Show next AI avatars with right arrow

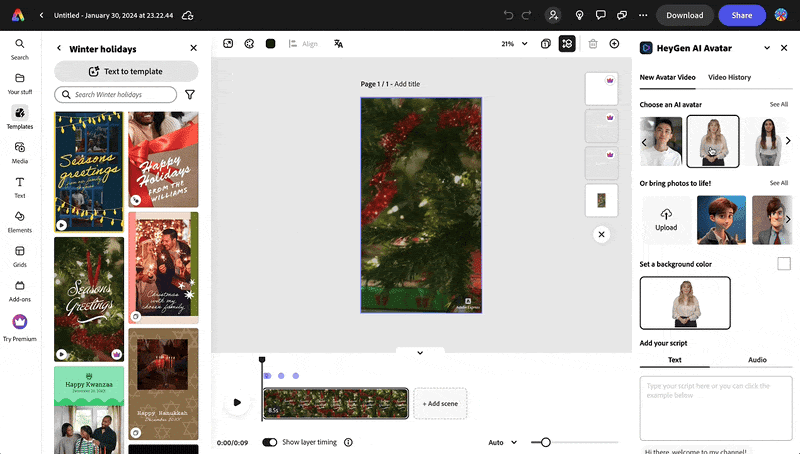pos(788,141)
